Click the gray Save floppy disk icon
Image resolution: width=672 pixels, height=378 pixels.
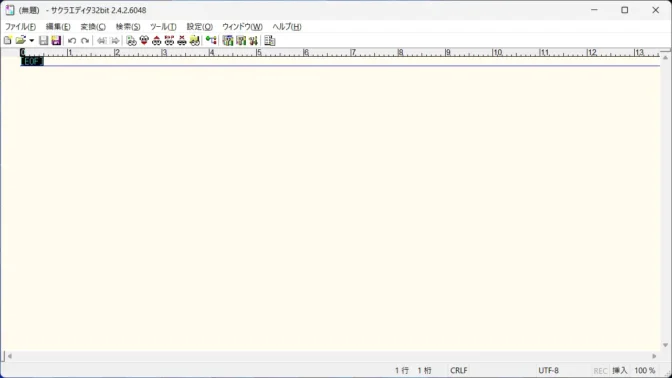pyautogui.click(x=43, y=40)
